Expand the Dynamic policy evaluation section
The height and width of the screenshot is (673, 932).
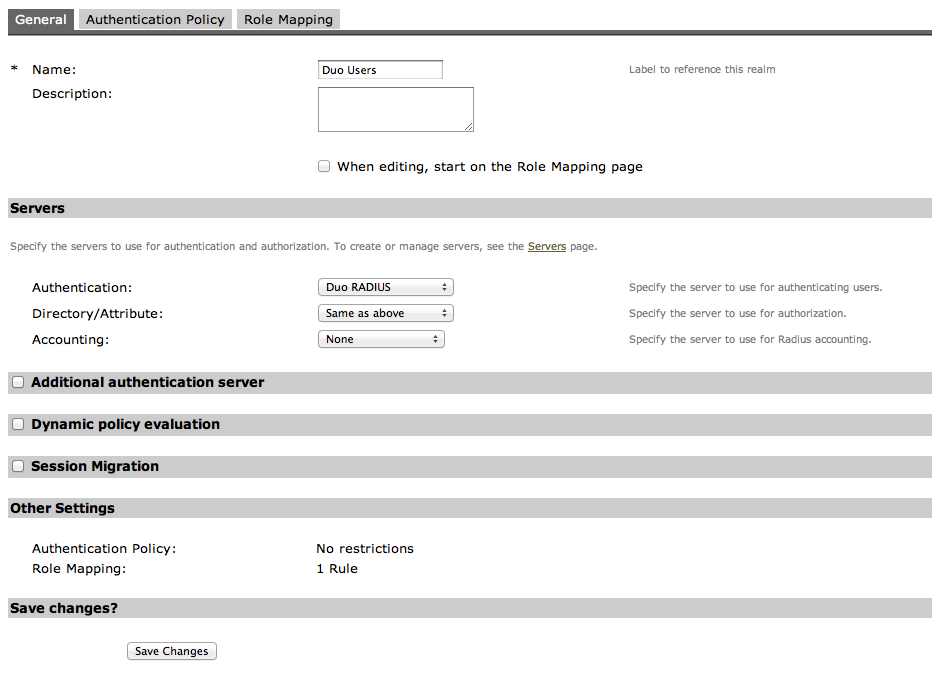coord(125,424)
